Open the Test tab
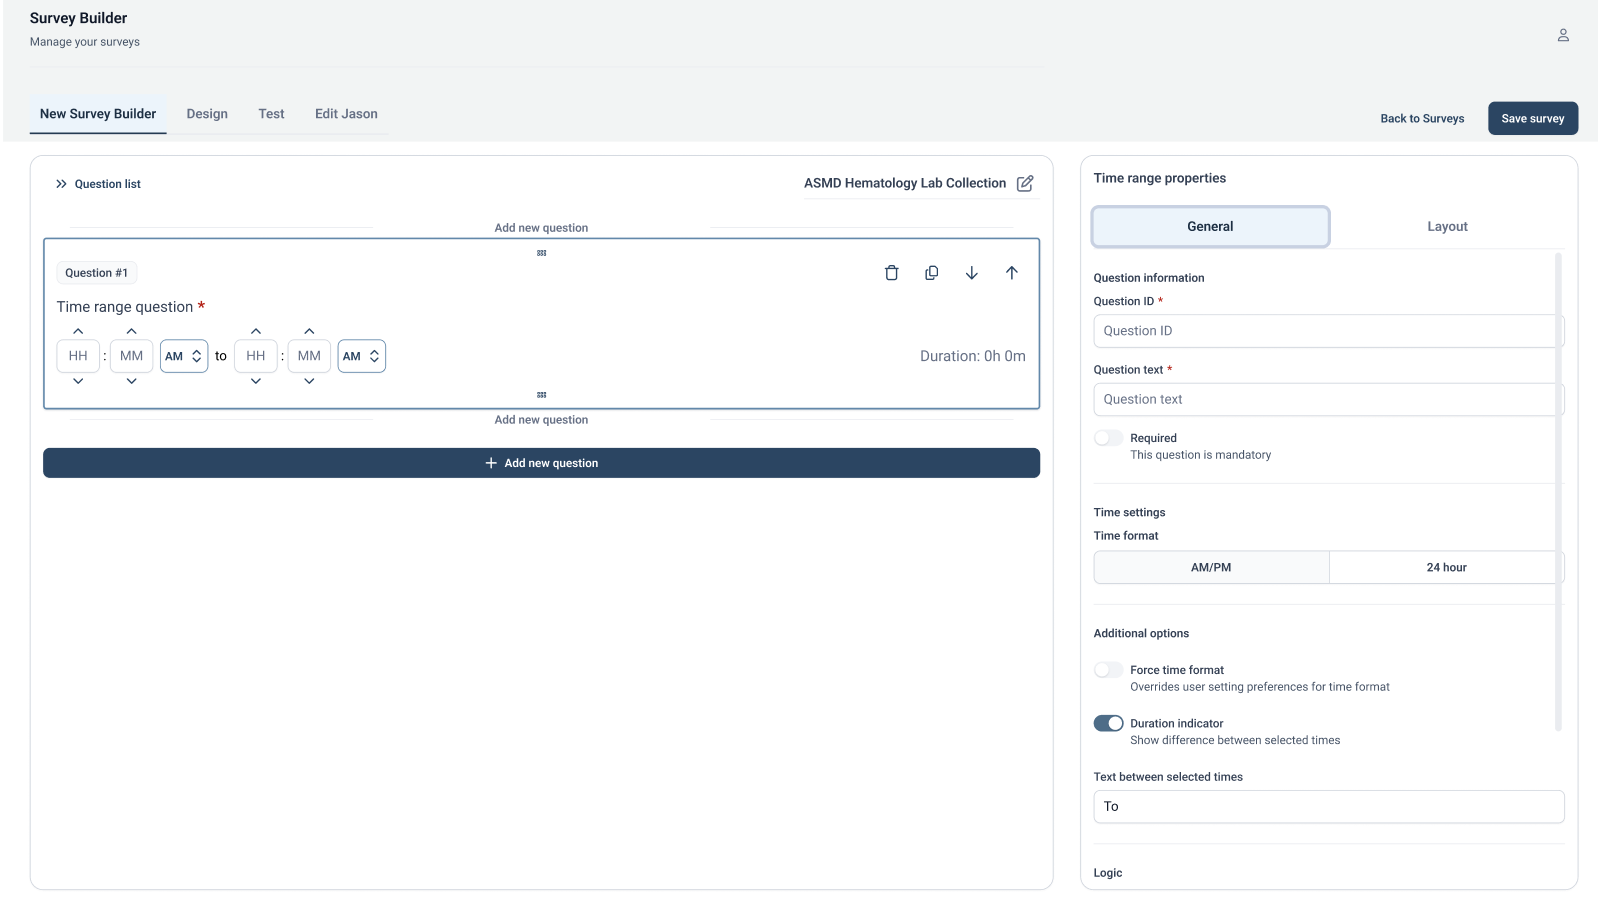 (271, 114)
